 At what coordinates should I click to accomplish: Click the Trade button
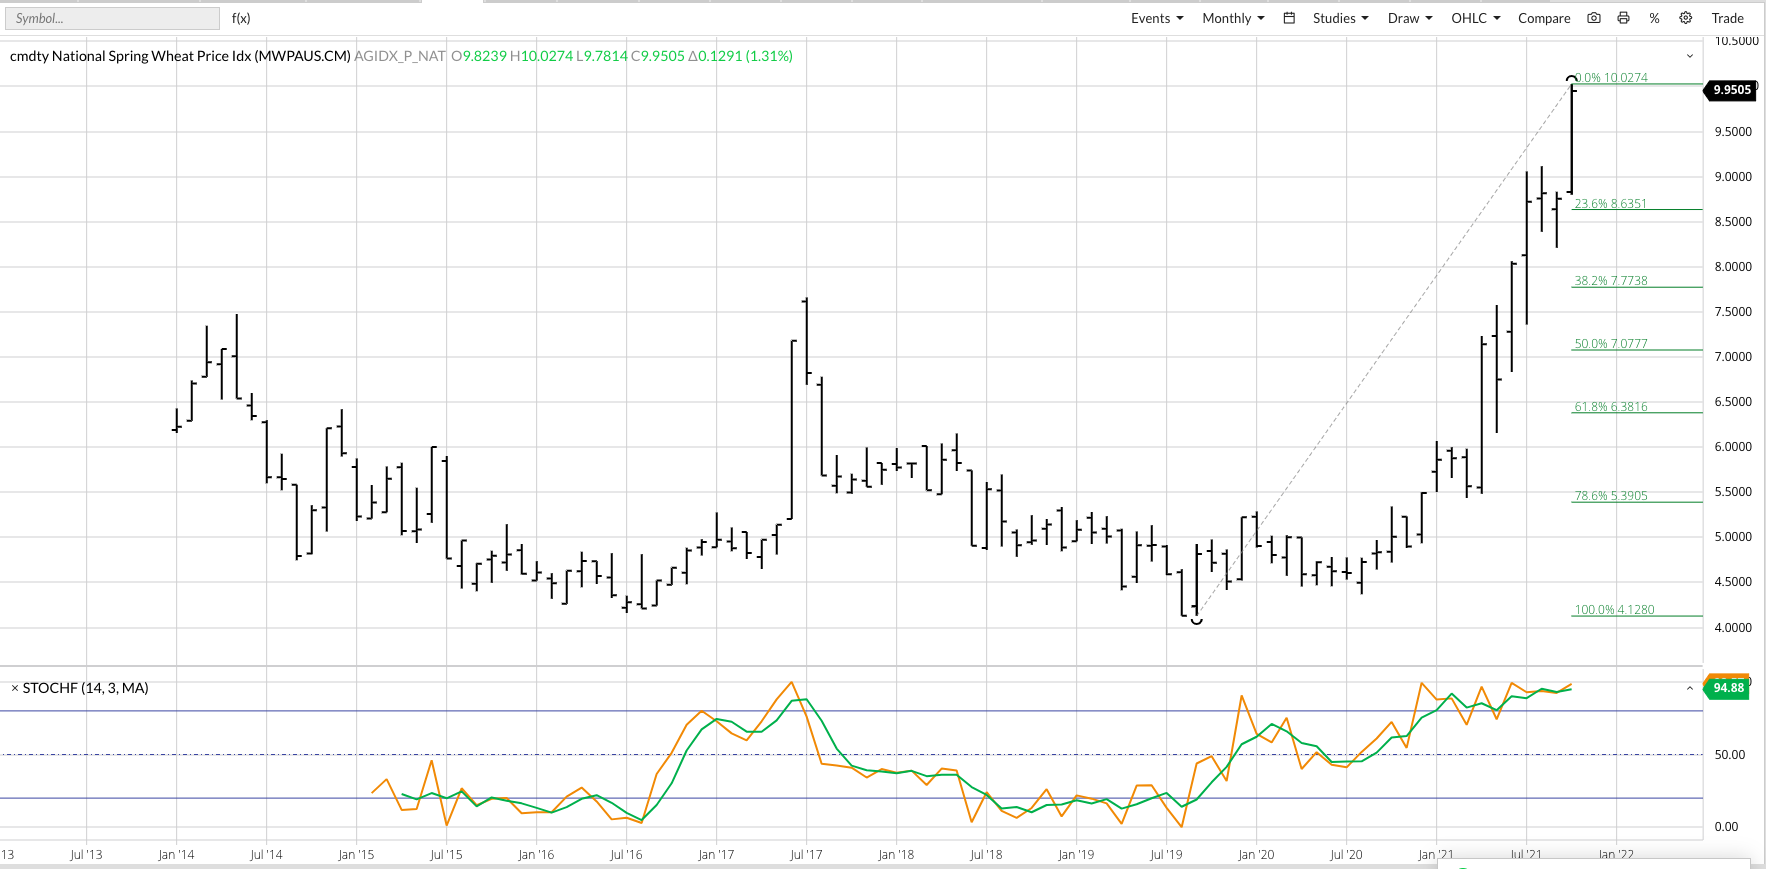pos(1727,18)
